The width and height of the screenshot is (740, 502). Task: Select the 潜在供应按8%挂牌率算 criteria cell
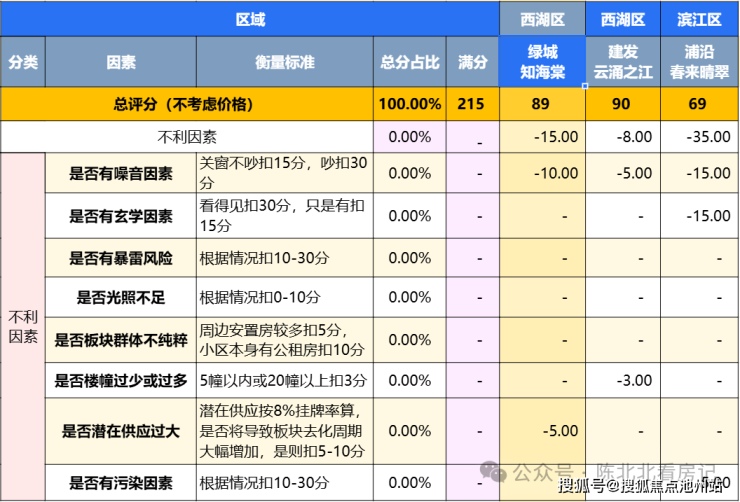pos(285,431)
